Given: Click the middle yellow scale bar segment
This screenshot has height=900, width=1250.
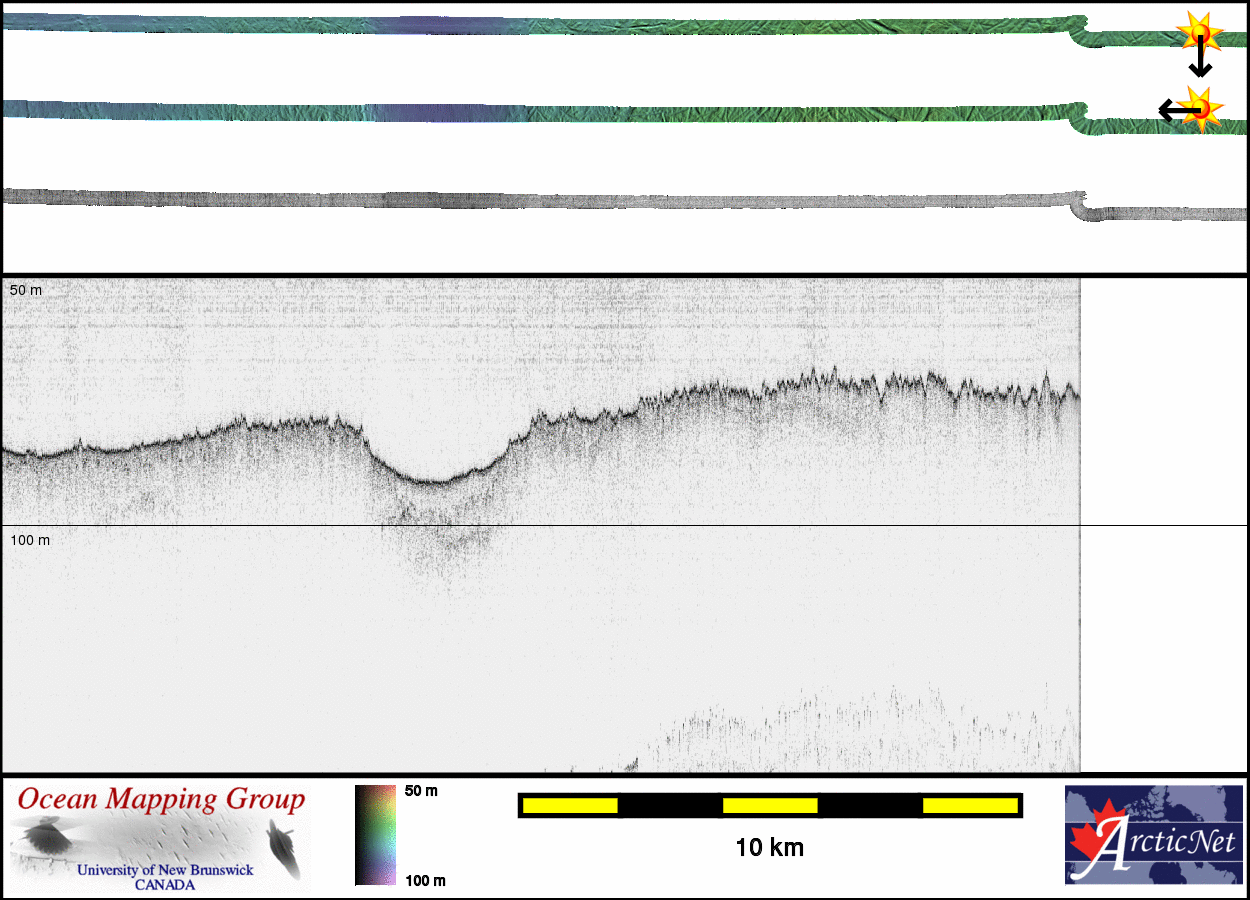Looking at the screenshot, I should click(770, 805).
